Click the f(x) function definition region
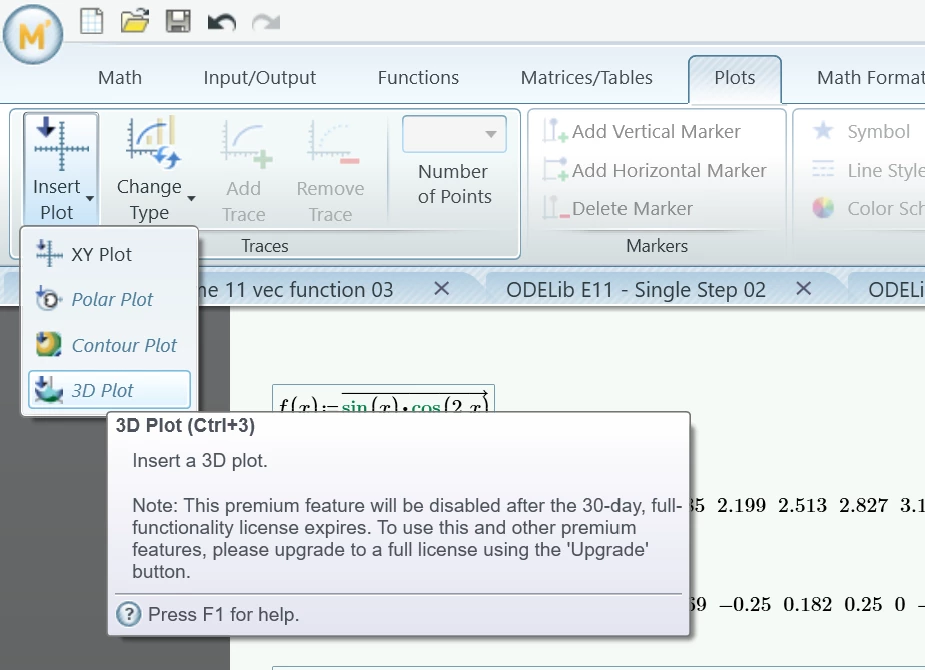 click(383, 400)
